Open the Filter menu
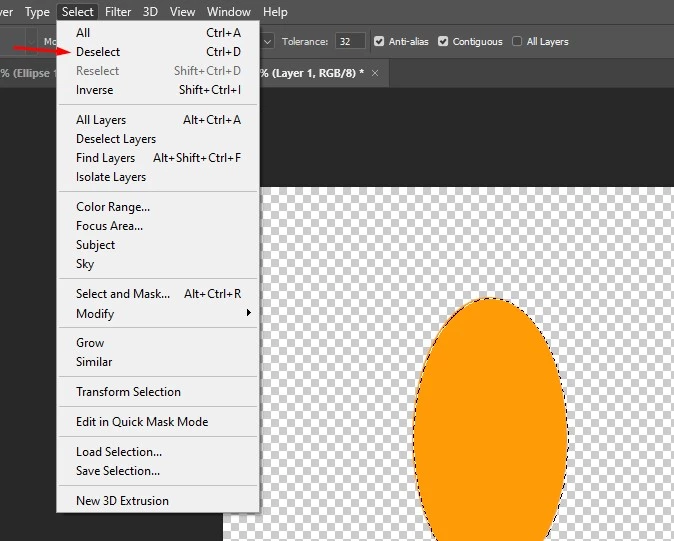This screenshot has height=541, width=674. point(118,12)
